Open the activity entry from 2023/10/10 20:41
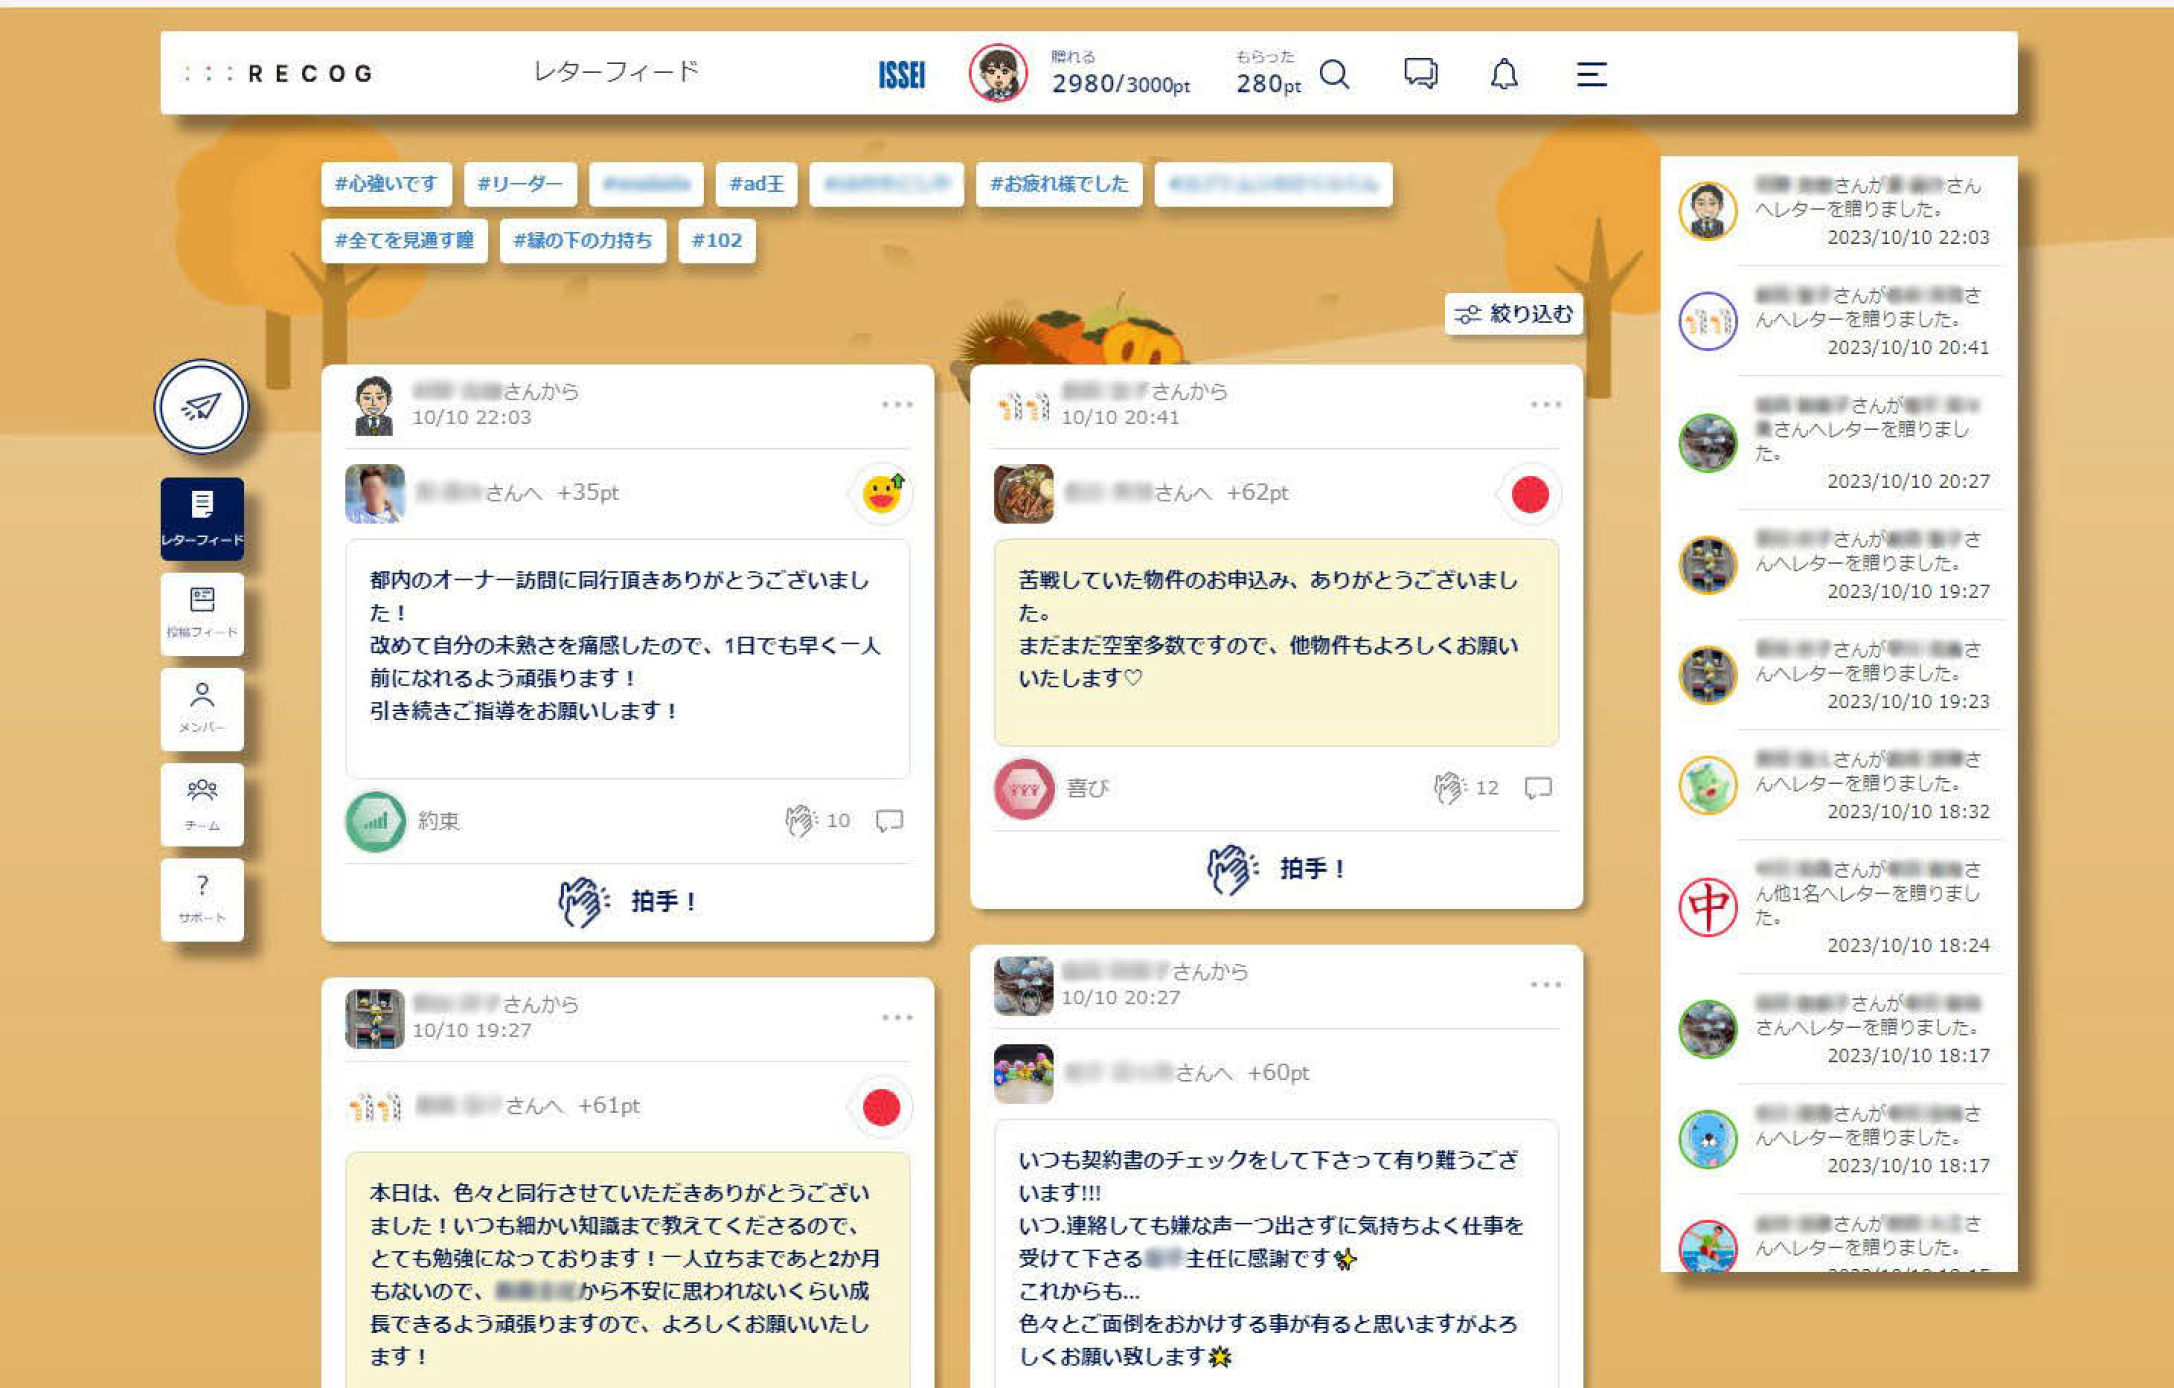This screenshot has height=1388, width=2174. (x=1837, y=321)
